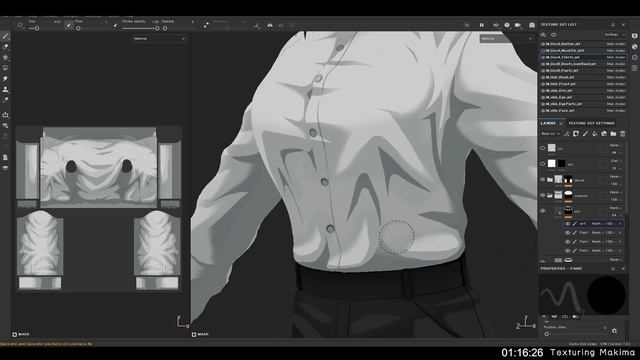Select the Material Picker eyedropper tool
The width and height of the screenshot is (640, 360).
click(5, 100)
